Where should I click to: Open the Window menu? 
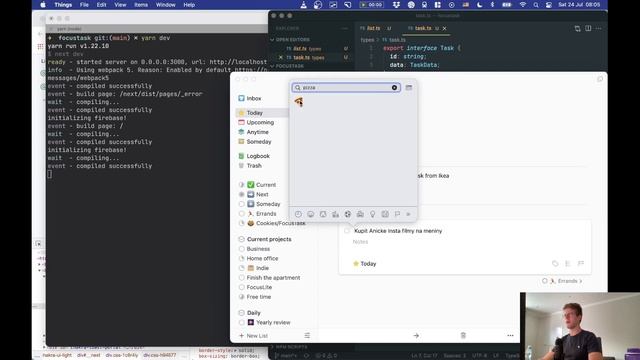(x=165, y=5)
